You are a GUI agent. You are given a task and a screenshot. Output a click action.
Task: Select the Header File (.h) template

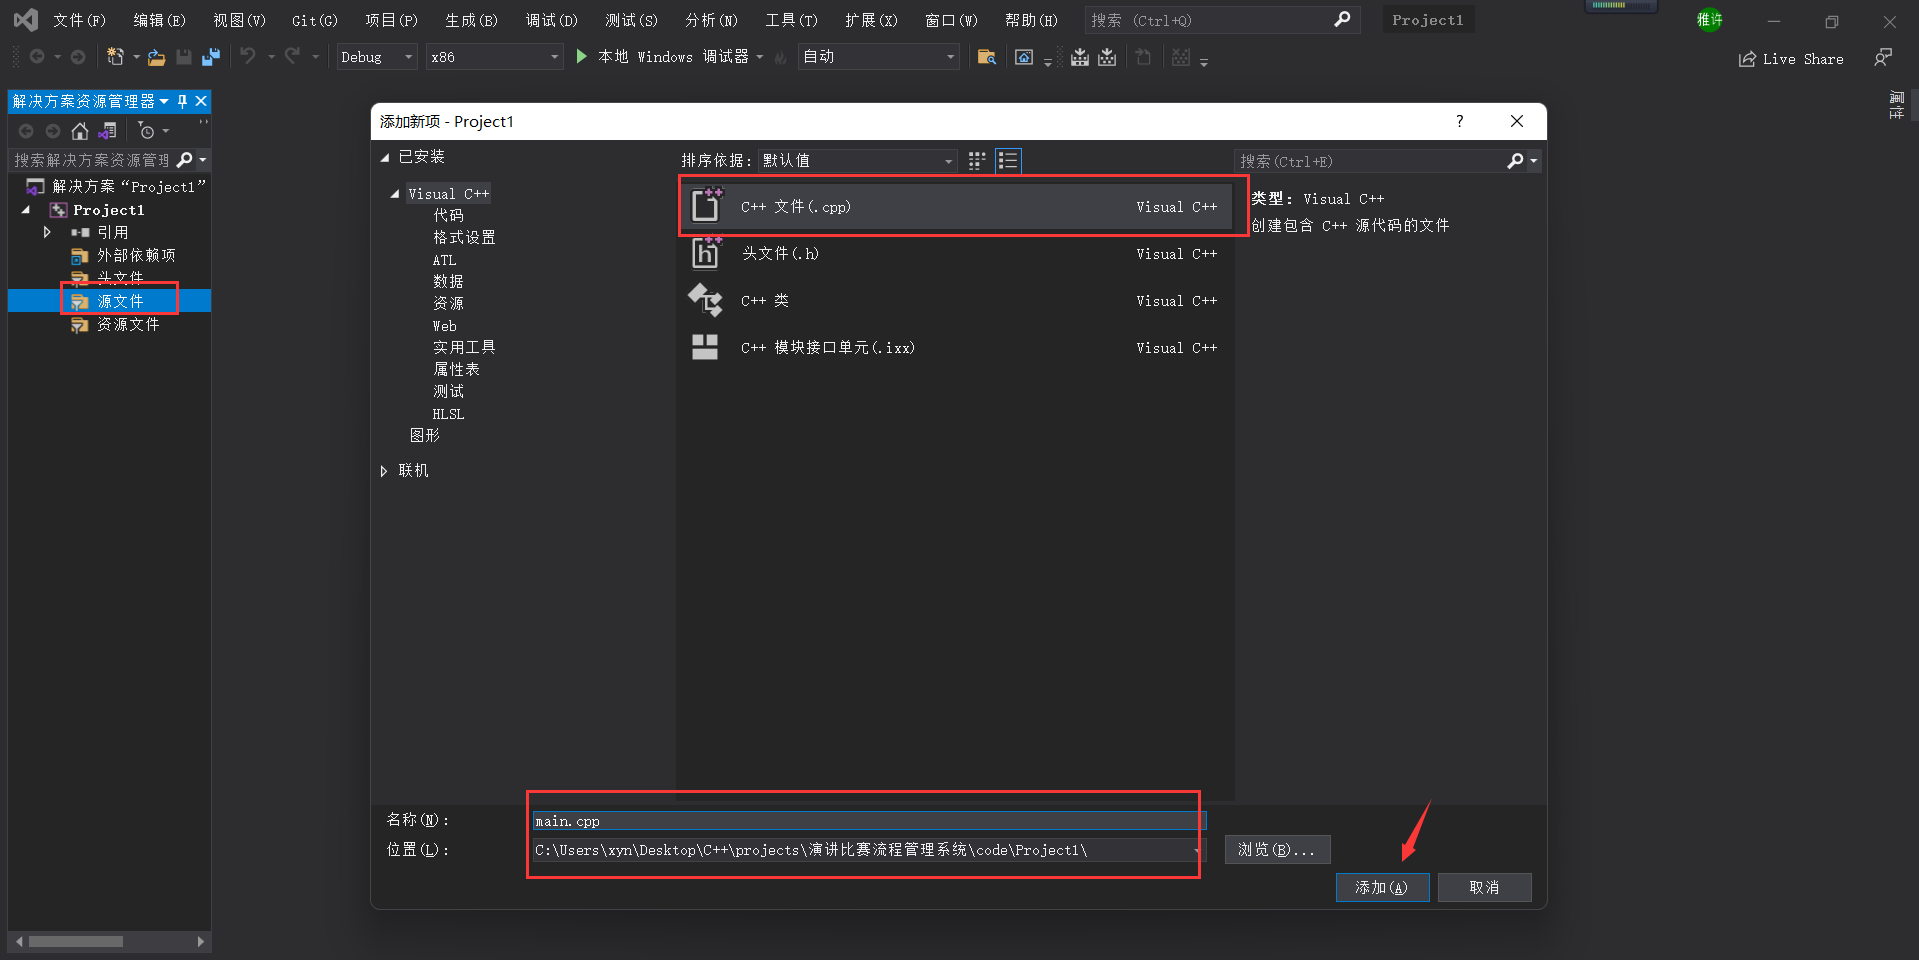pyautogui.click(x=959, y=254)
